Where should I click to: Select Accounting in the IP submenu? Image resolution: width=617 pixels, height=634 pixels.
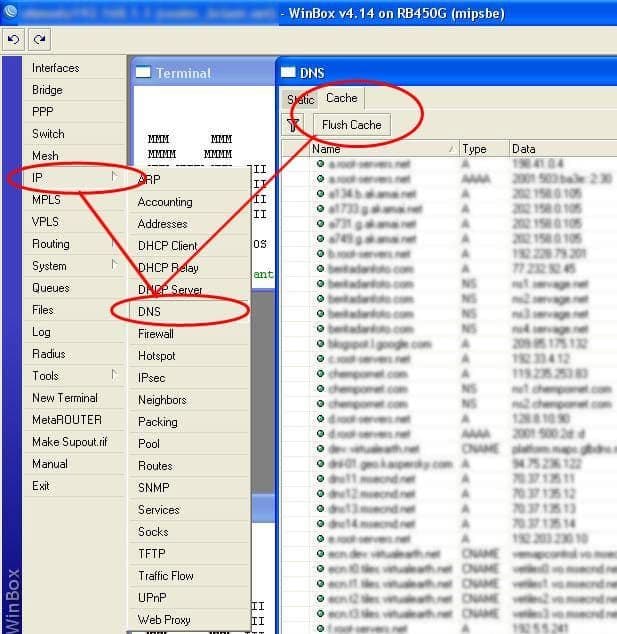coord(189,202)
